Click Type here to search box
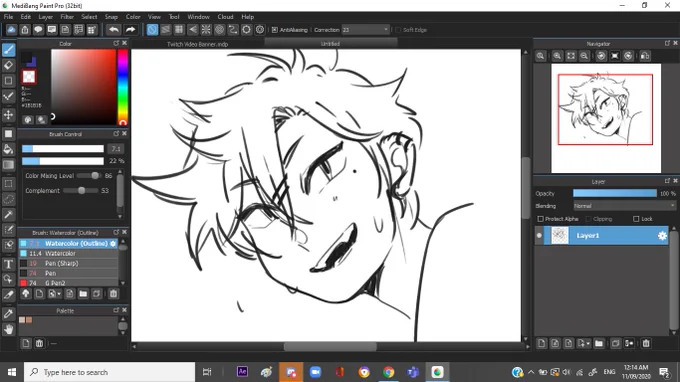The width and height of the screenshot is (680, 382). pyautogui.click(x=109, y=372)
